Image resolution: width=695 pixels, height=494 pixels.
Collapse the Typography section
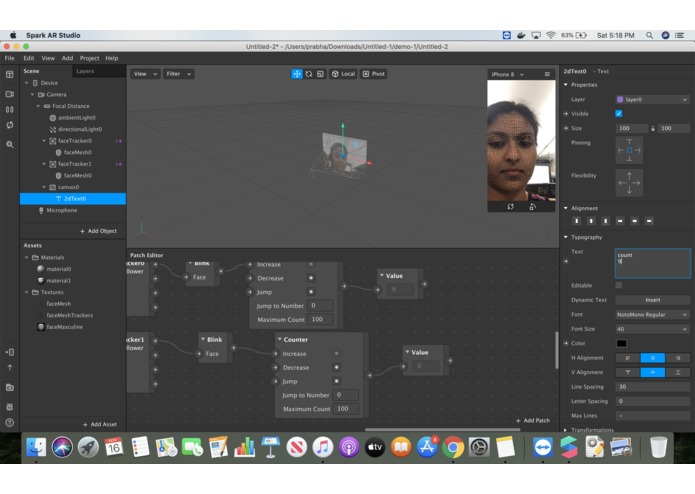click(x=566, y=237)
